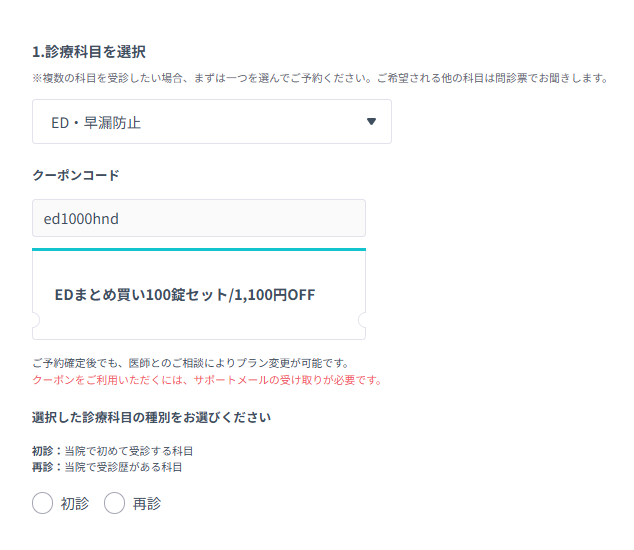Click the dropdown arrow triangle icon
Image resolution: width=634 pixels, height=550 pixels.
point(371,121)
